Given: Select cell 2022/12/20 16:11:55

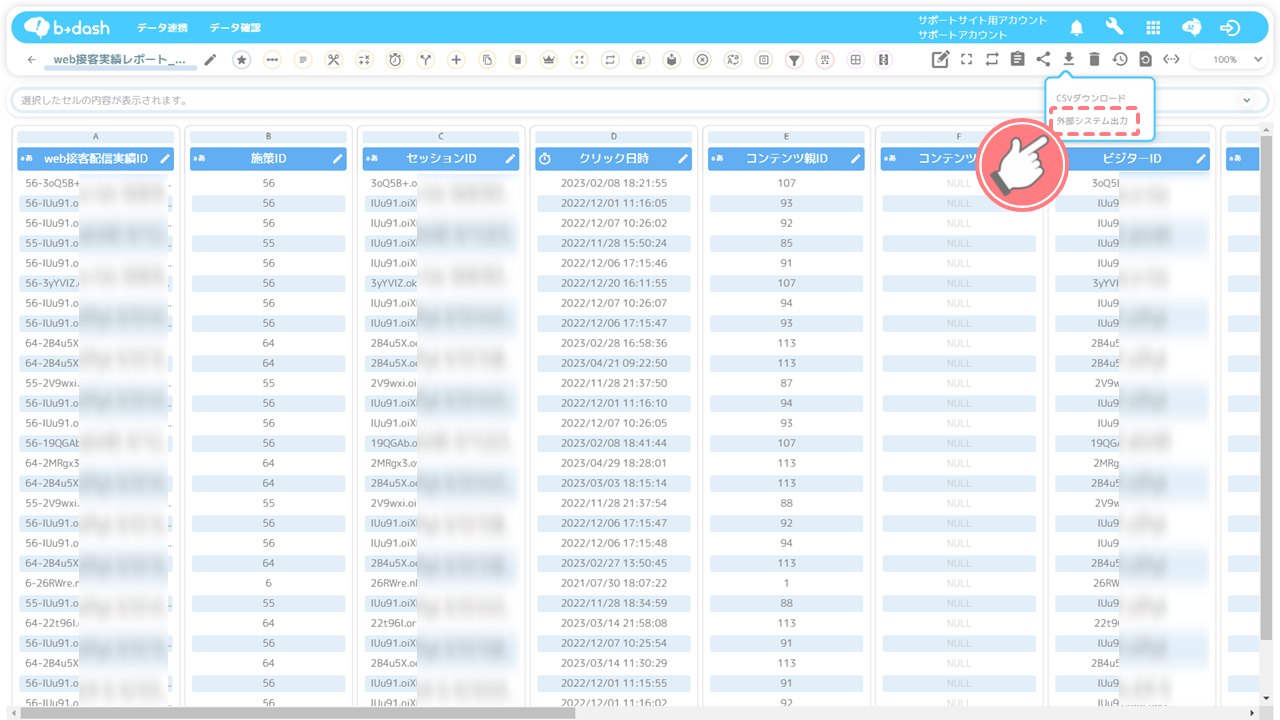Looking at the screenshot, I should tap(614, 283).
